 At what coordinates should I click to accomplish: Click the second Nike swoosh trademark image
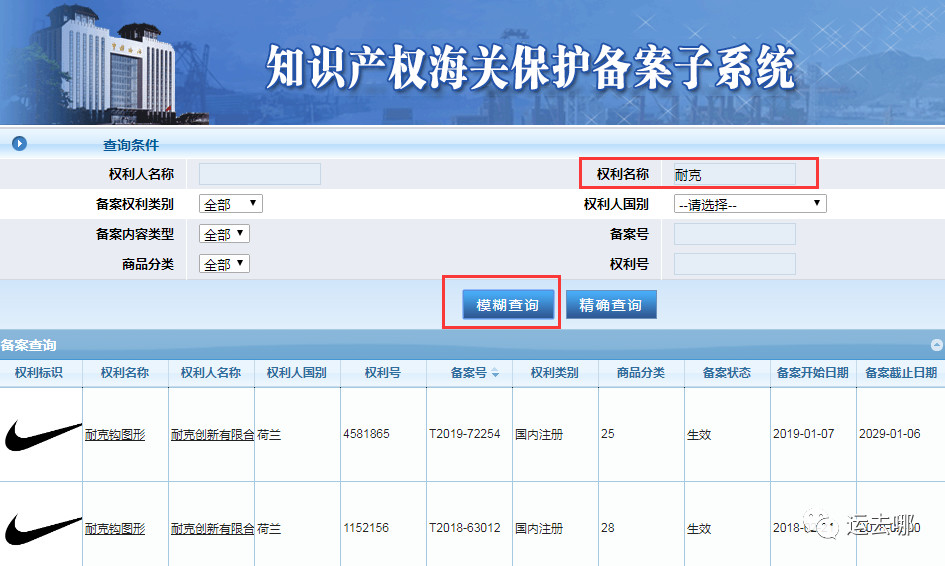(42, 529)
